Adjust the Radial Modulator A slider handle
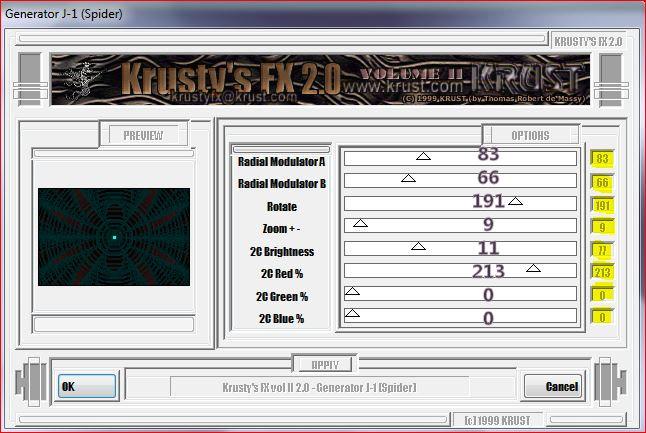Viewport: 646px width, 433px height. [x=423, y=156]
